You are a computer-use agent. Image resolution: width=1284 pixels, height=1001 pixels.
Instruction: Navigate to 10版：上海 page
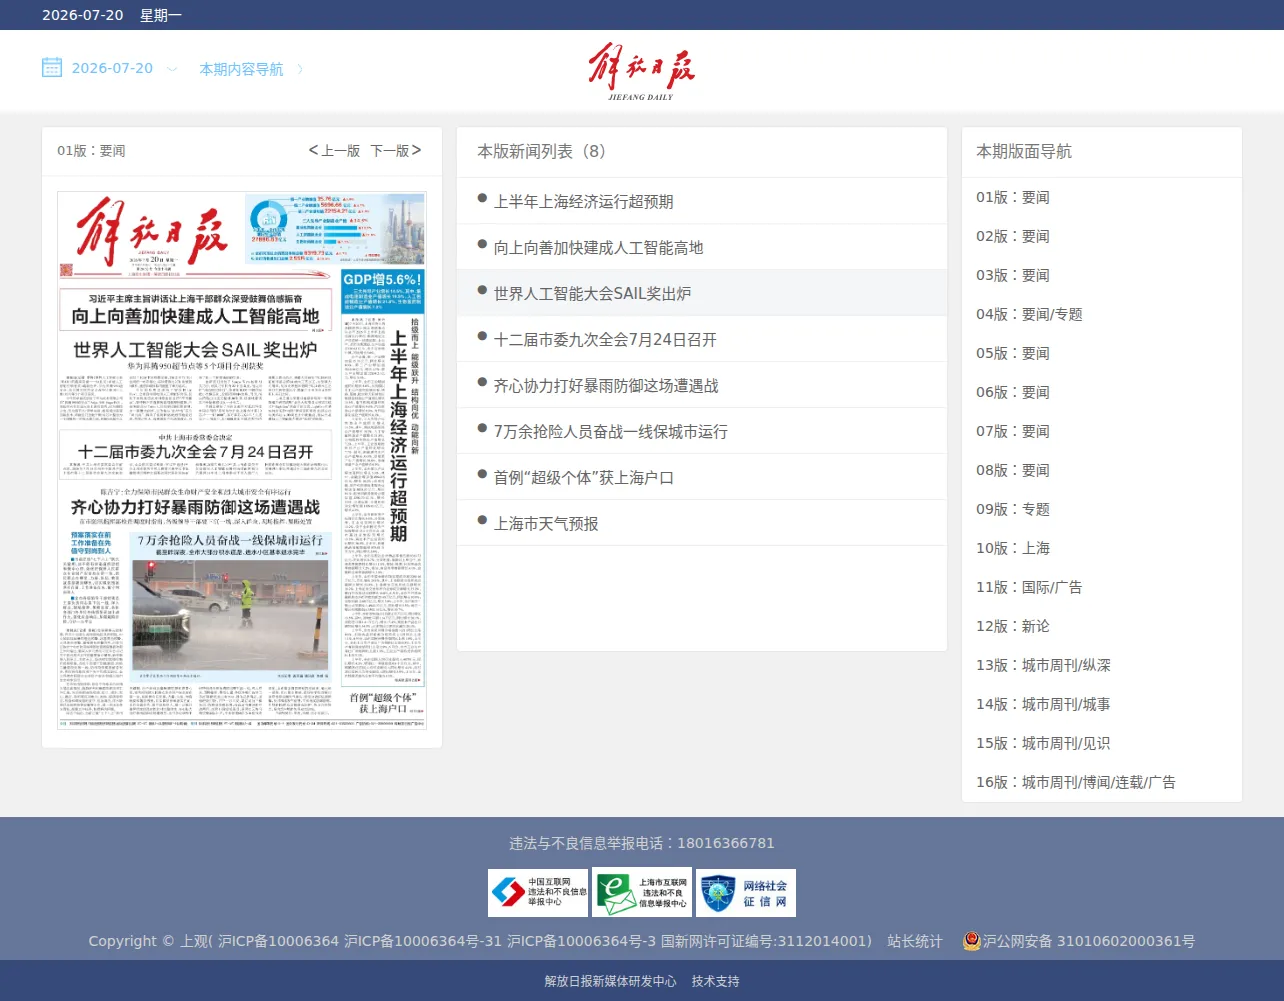[x=1013, y=548]
